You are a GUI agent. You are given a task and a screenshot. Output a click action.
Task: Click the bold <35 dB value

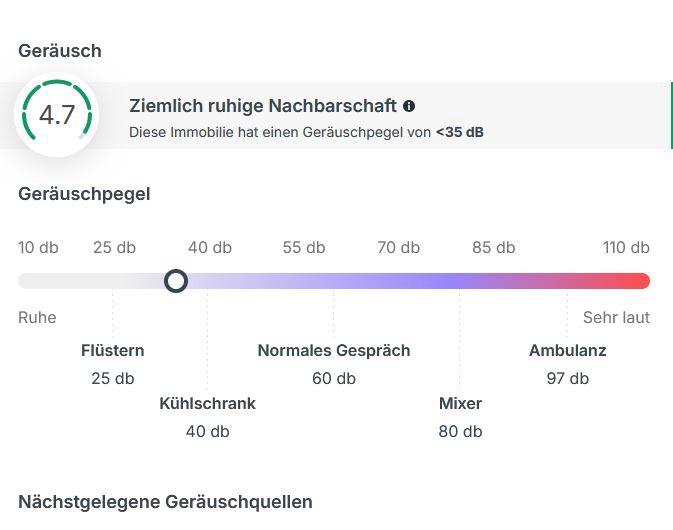point(459,132)
